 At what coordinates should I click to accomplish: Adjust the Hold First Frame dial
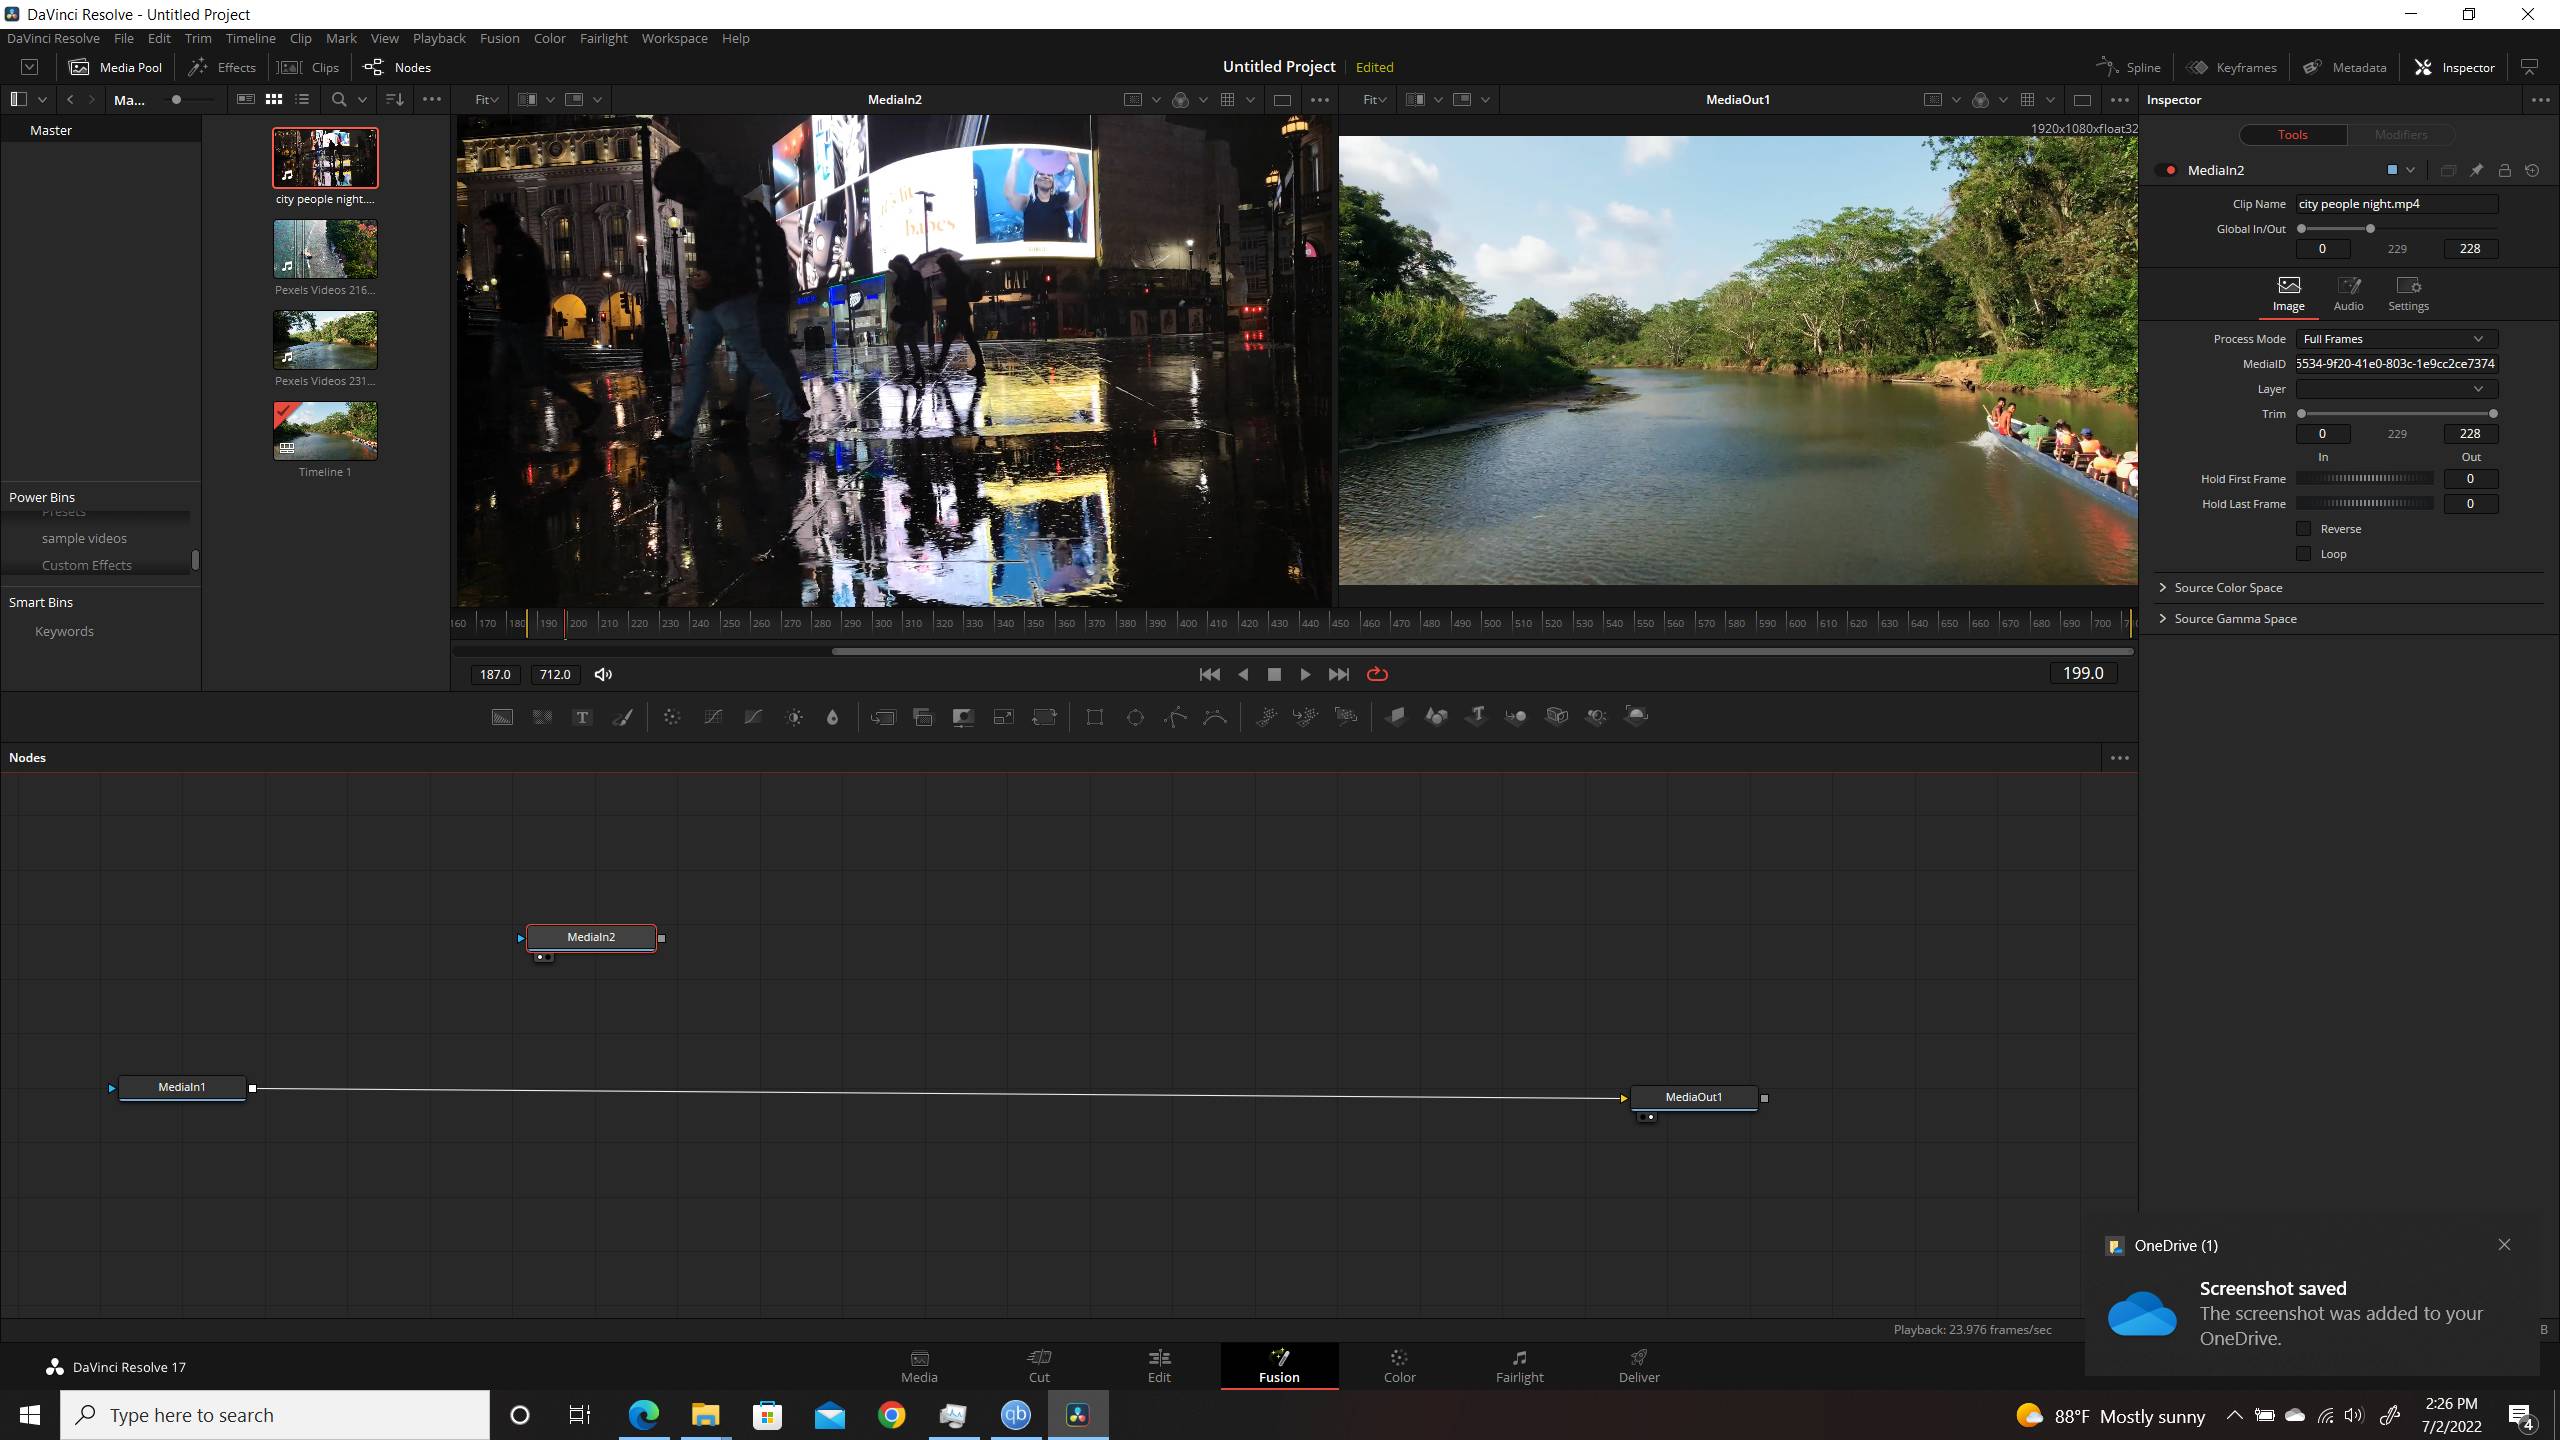tap(2365, 479)
